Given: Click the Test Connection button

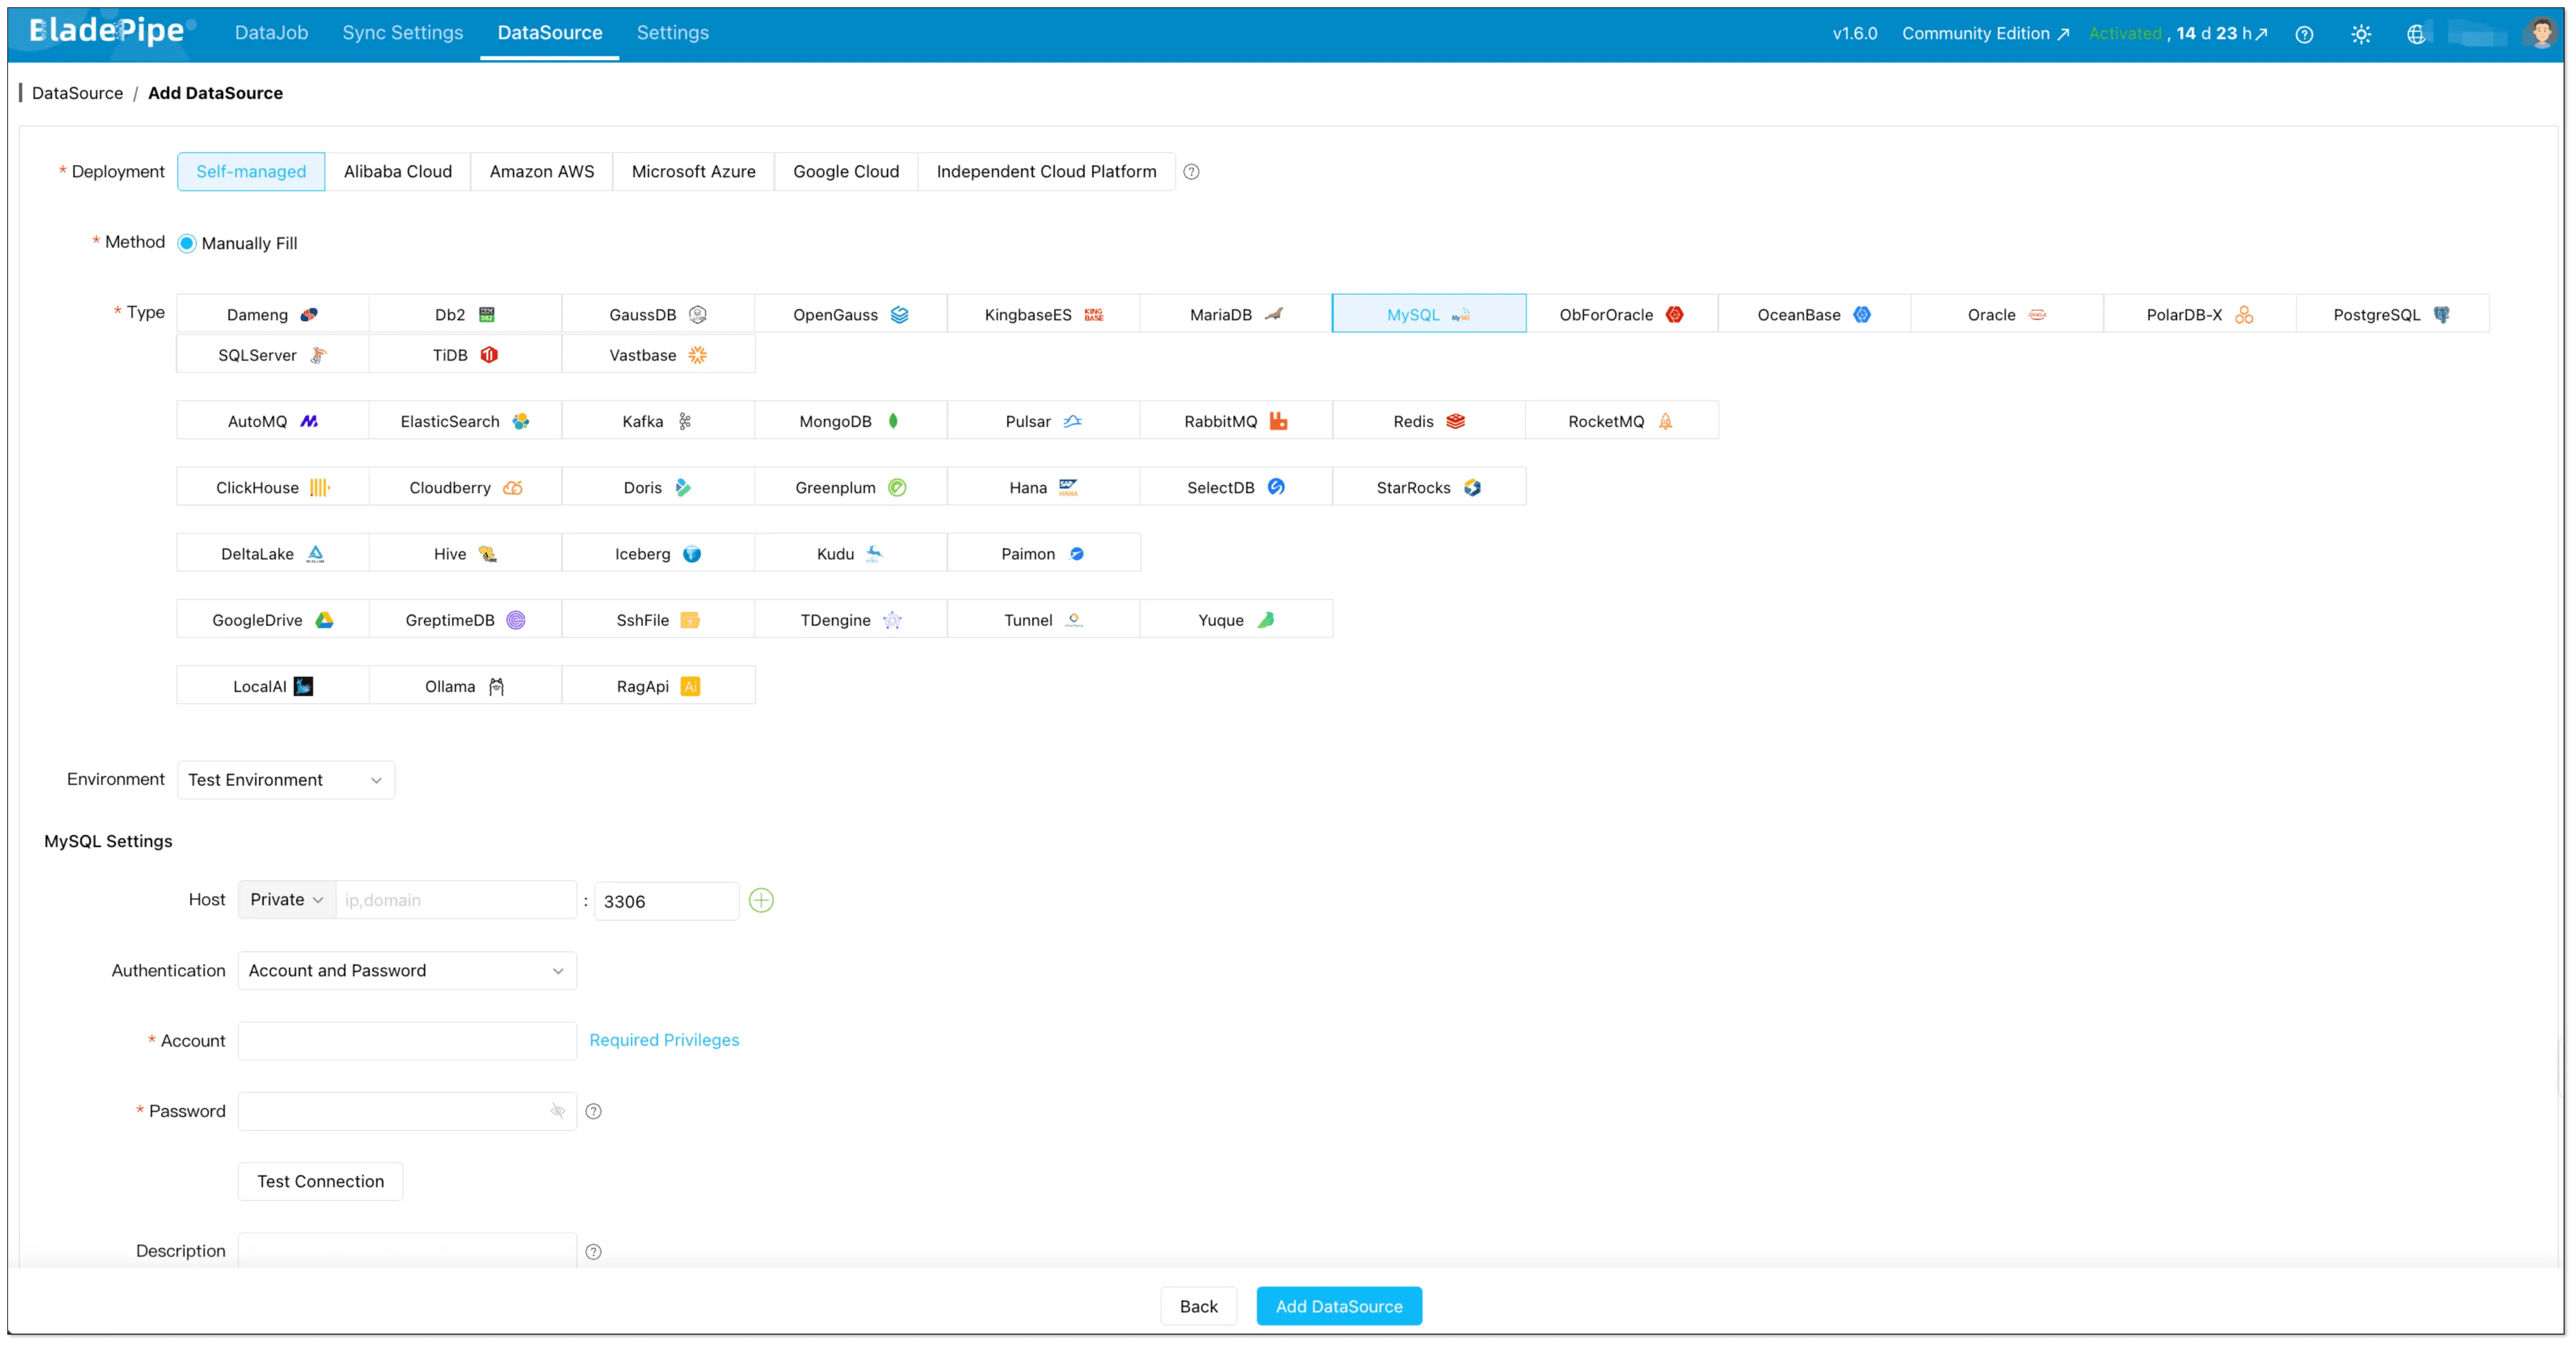Looking at the screenshot, I should tap(320, 1181).
